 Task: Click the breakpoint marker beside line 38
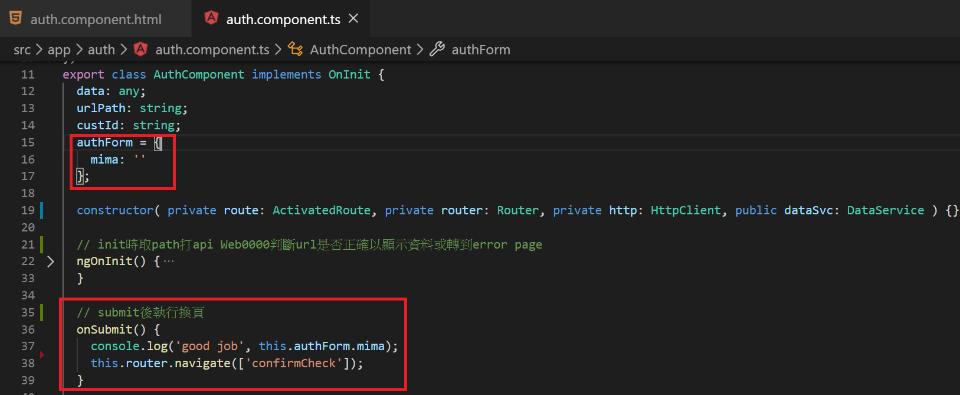click(x=42, y=354)
